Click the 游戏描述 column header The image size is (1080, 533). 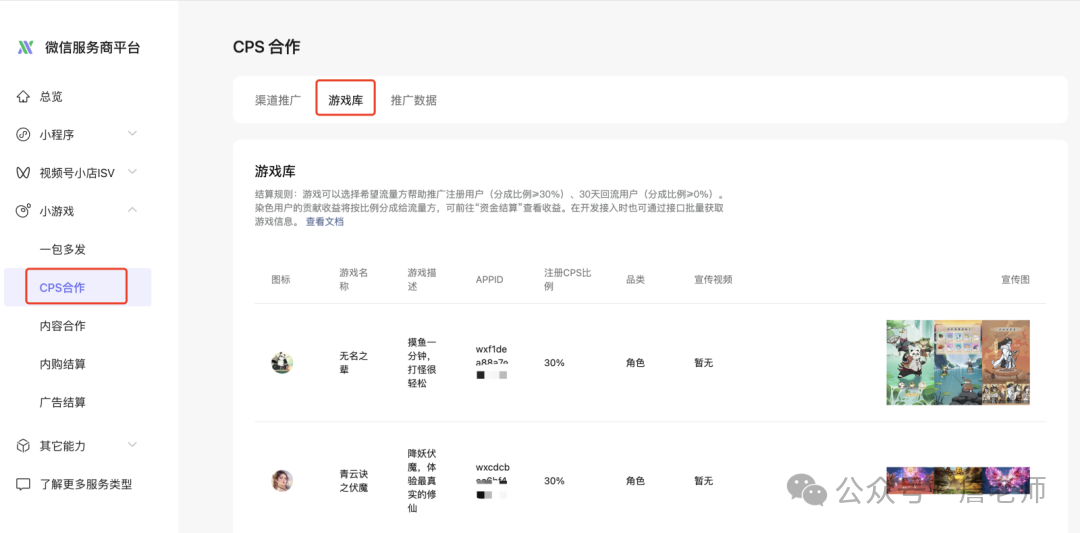(422, 279)
